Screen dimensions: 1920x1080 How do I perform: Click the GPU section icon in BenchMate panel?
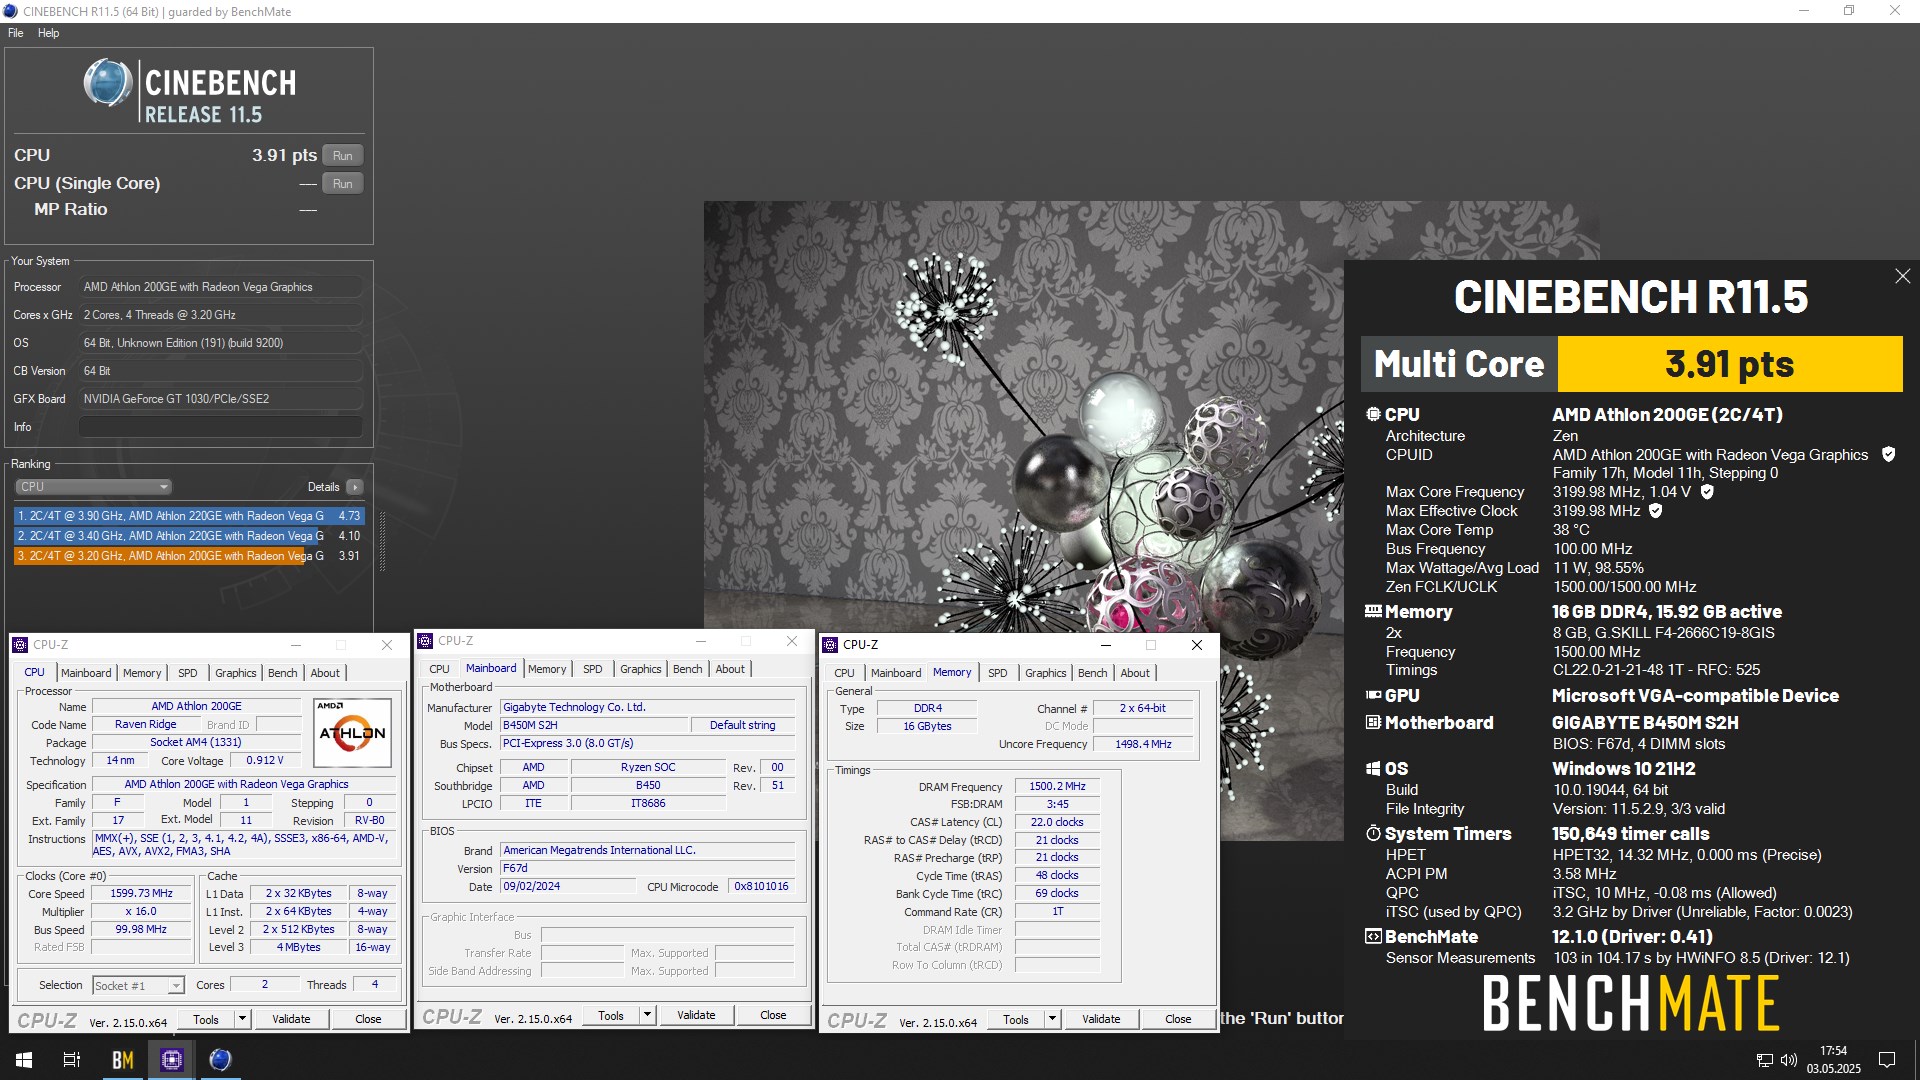(1373, 695)
